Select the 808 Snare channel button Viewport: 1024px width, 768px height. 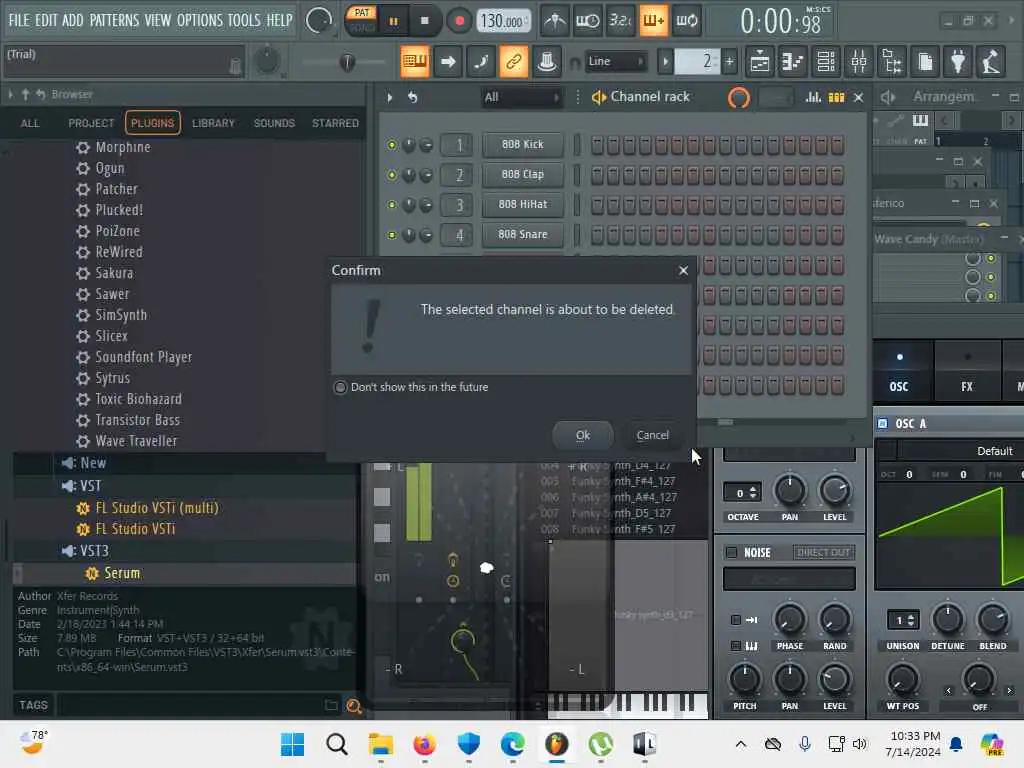pos(522,234)
